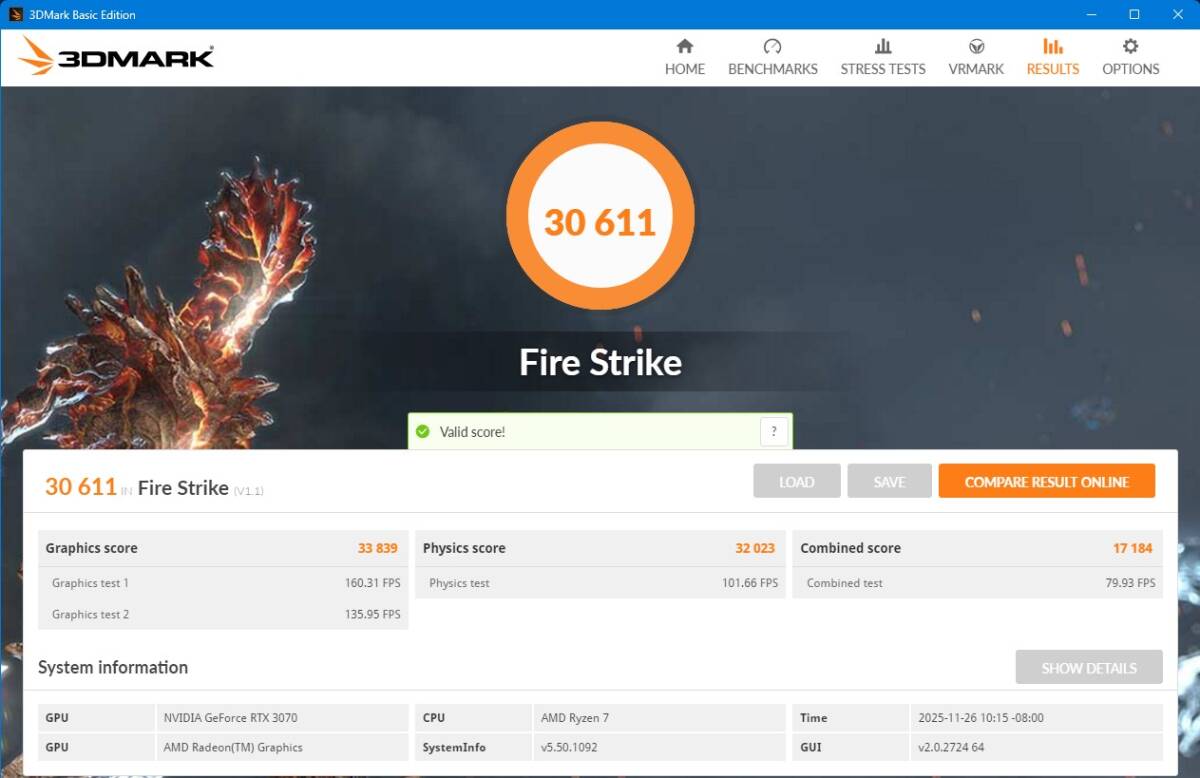Click the Physics score header label
Viewport: 1200px width, 778px height.
(464, 548)
